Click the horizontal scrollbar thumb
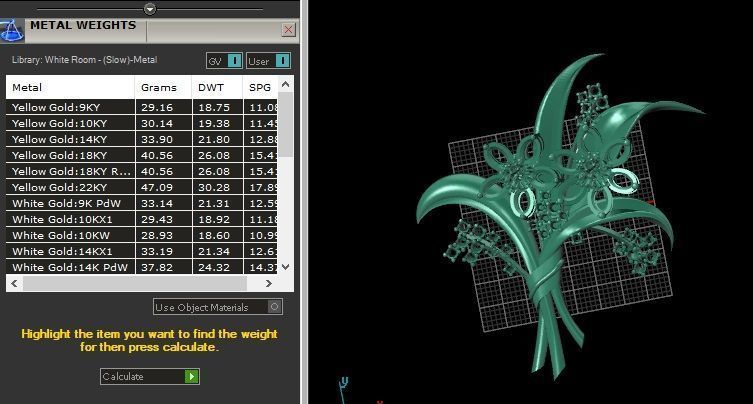 pyautogui.click(x=135, y=283)
